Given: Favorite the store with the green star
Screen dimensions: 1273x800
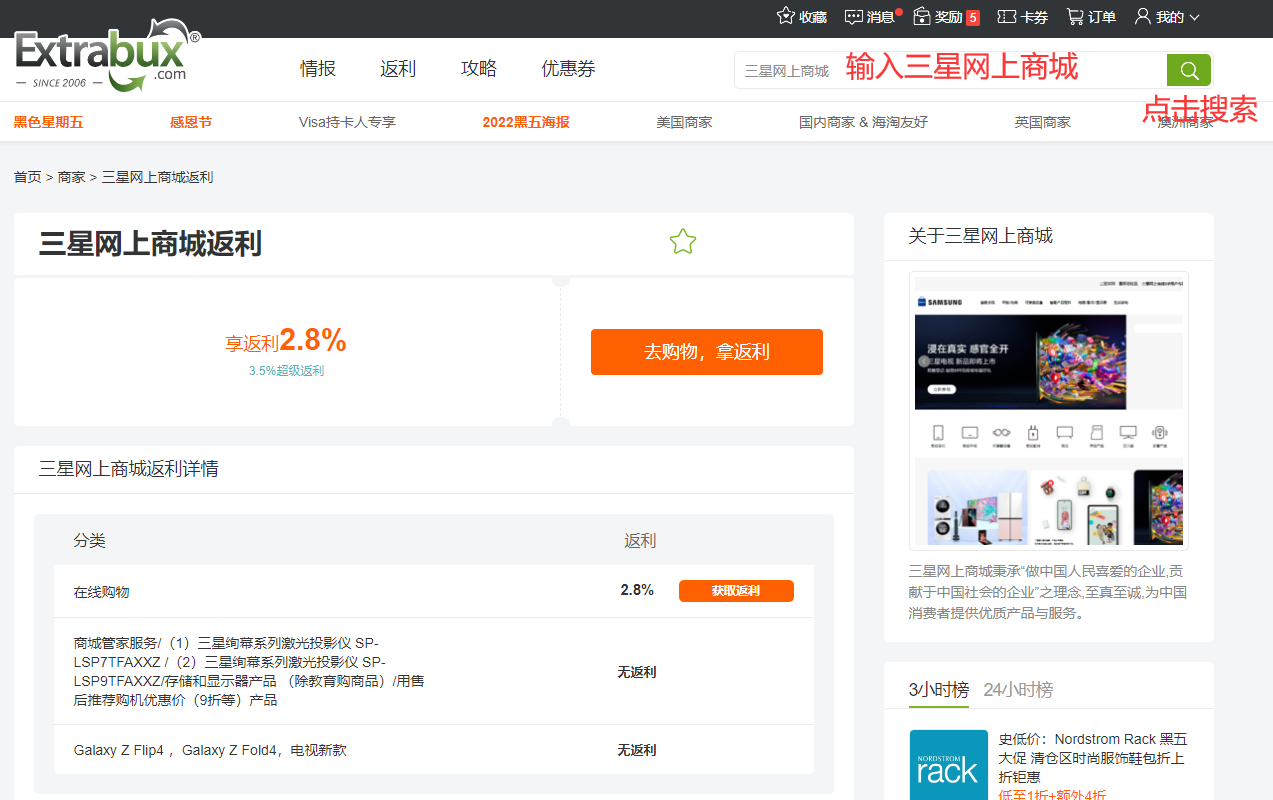Looking at the screenshot, I should click(682, 241).
